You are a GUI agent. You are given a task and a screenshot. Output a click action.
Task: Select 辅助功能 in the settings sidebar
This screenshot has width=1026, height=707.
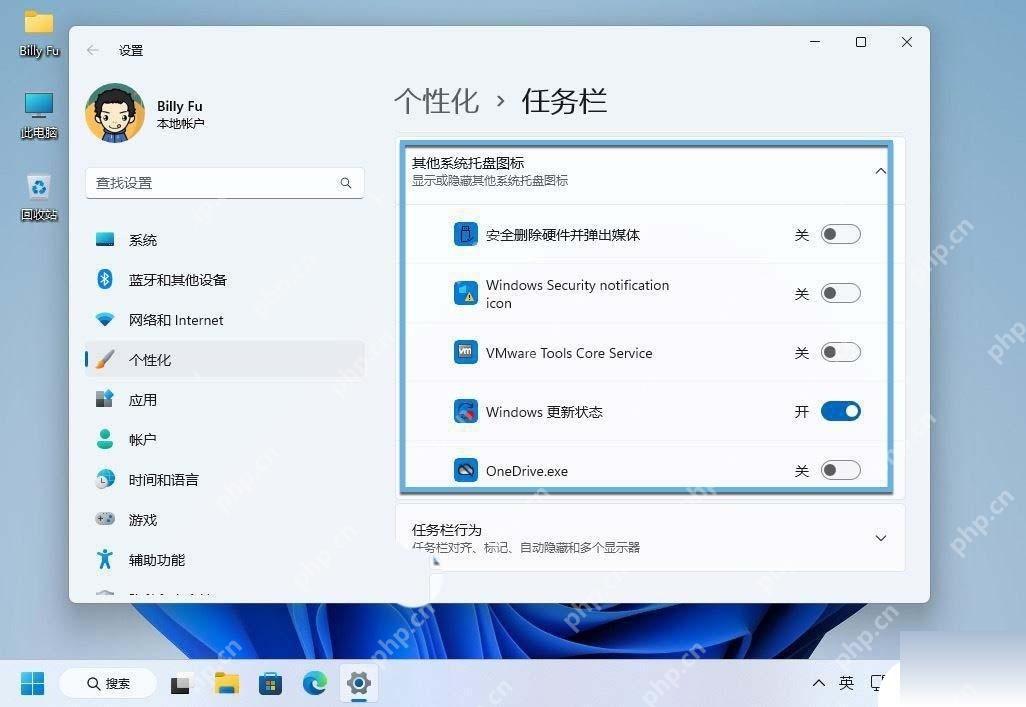coord(224,559)
